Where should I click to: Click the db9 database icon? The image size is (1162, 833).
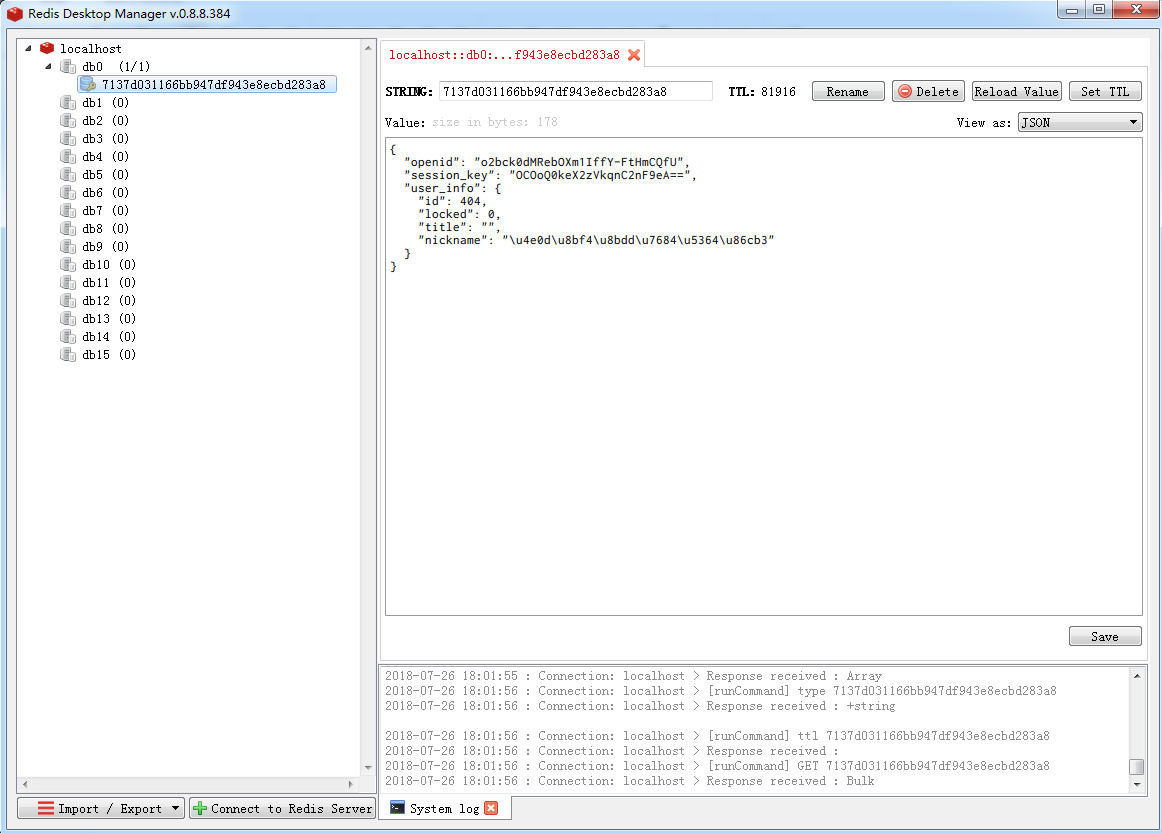click(68, 247)
